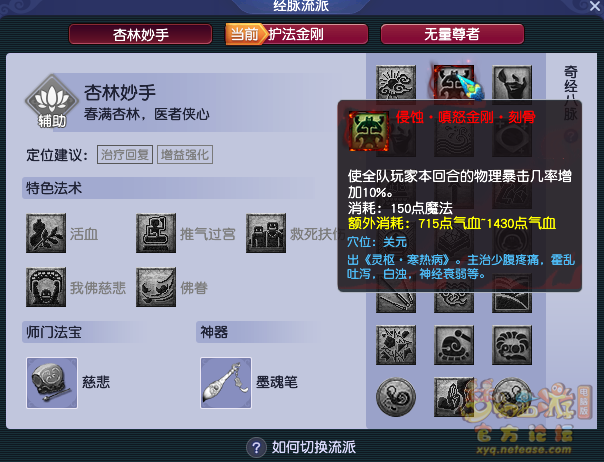The height and width of the screenshot is (462, 604).
Task: Switch to the 无量尊者 school tab
Action: pyautogui.click(x=452, y=34)
